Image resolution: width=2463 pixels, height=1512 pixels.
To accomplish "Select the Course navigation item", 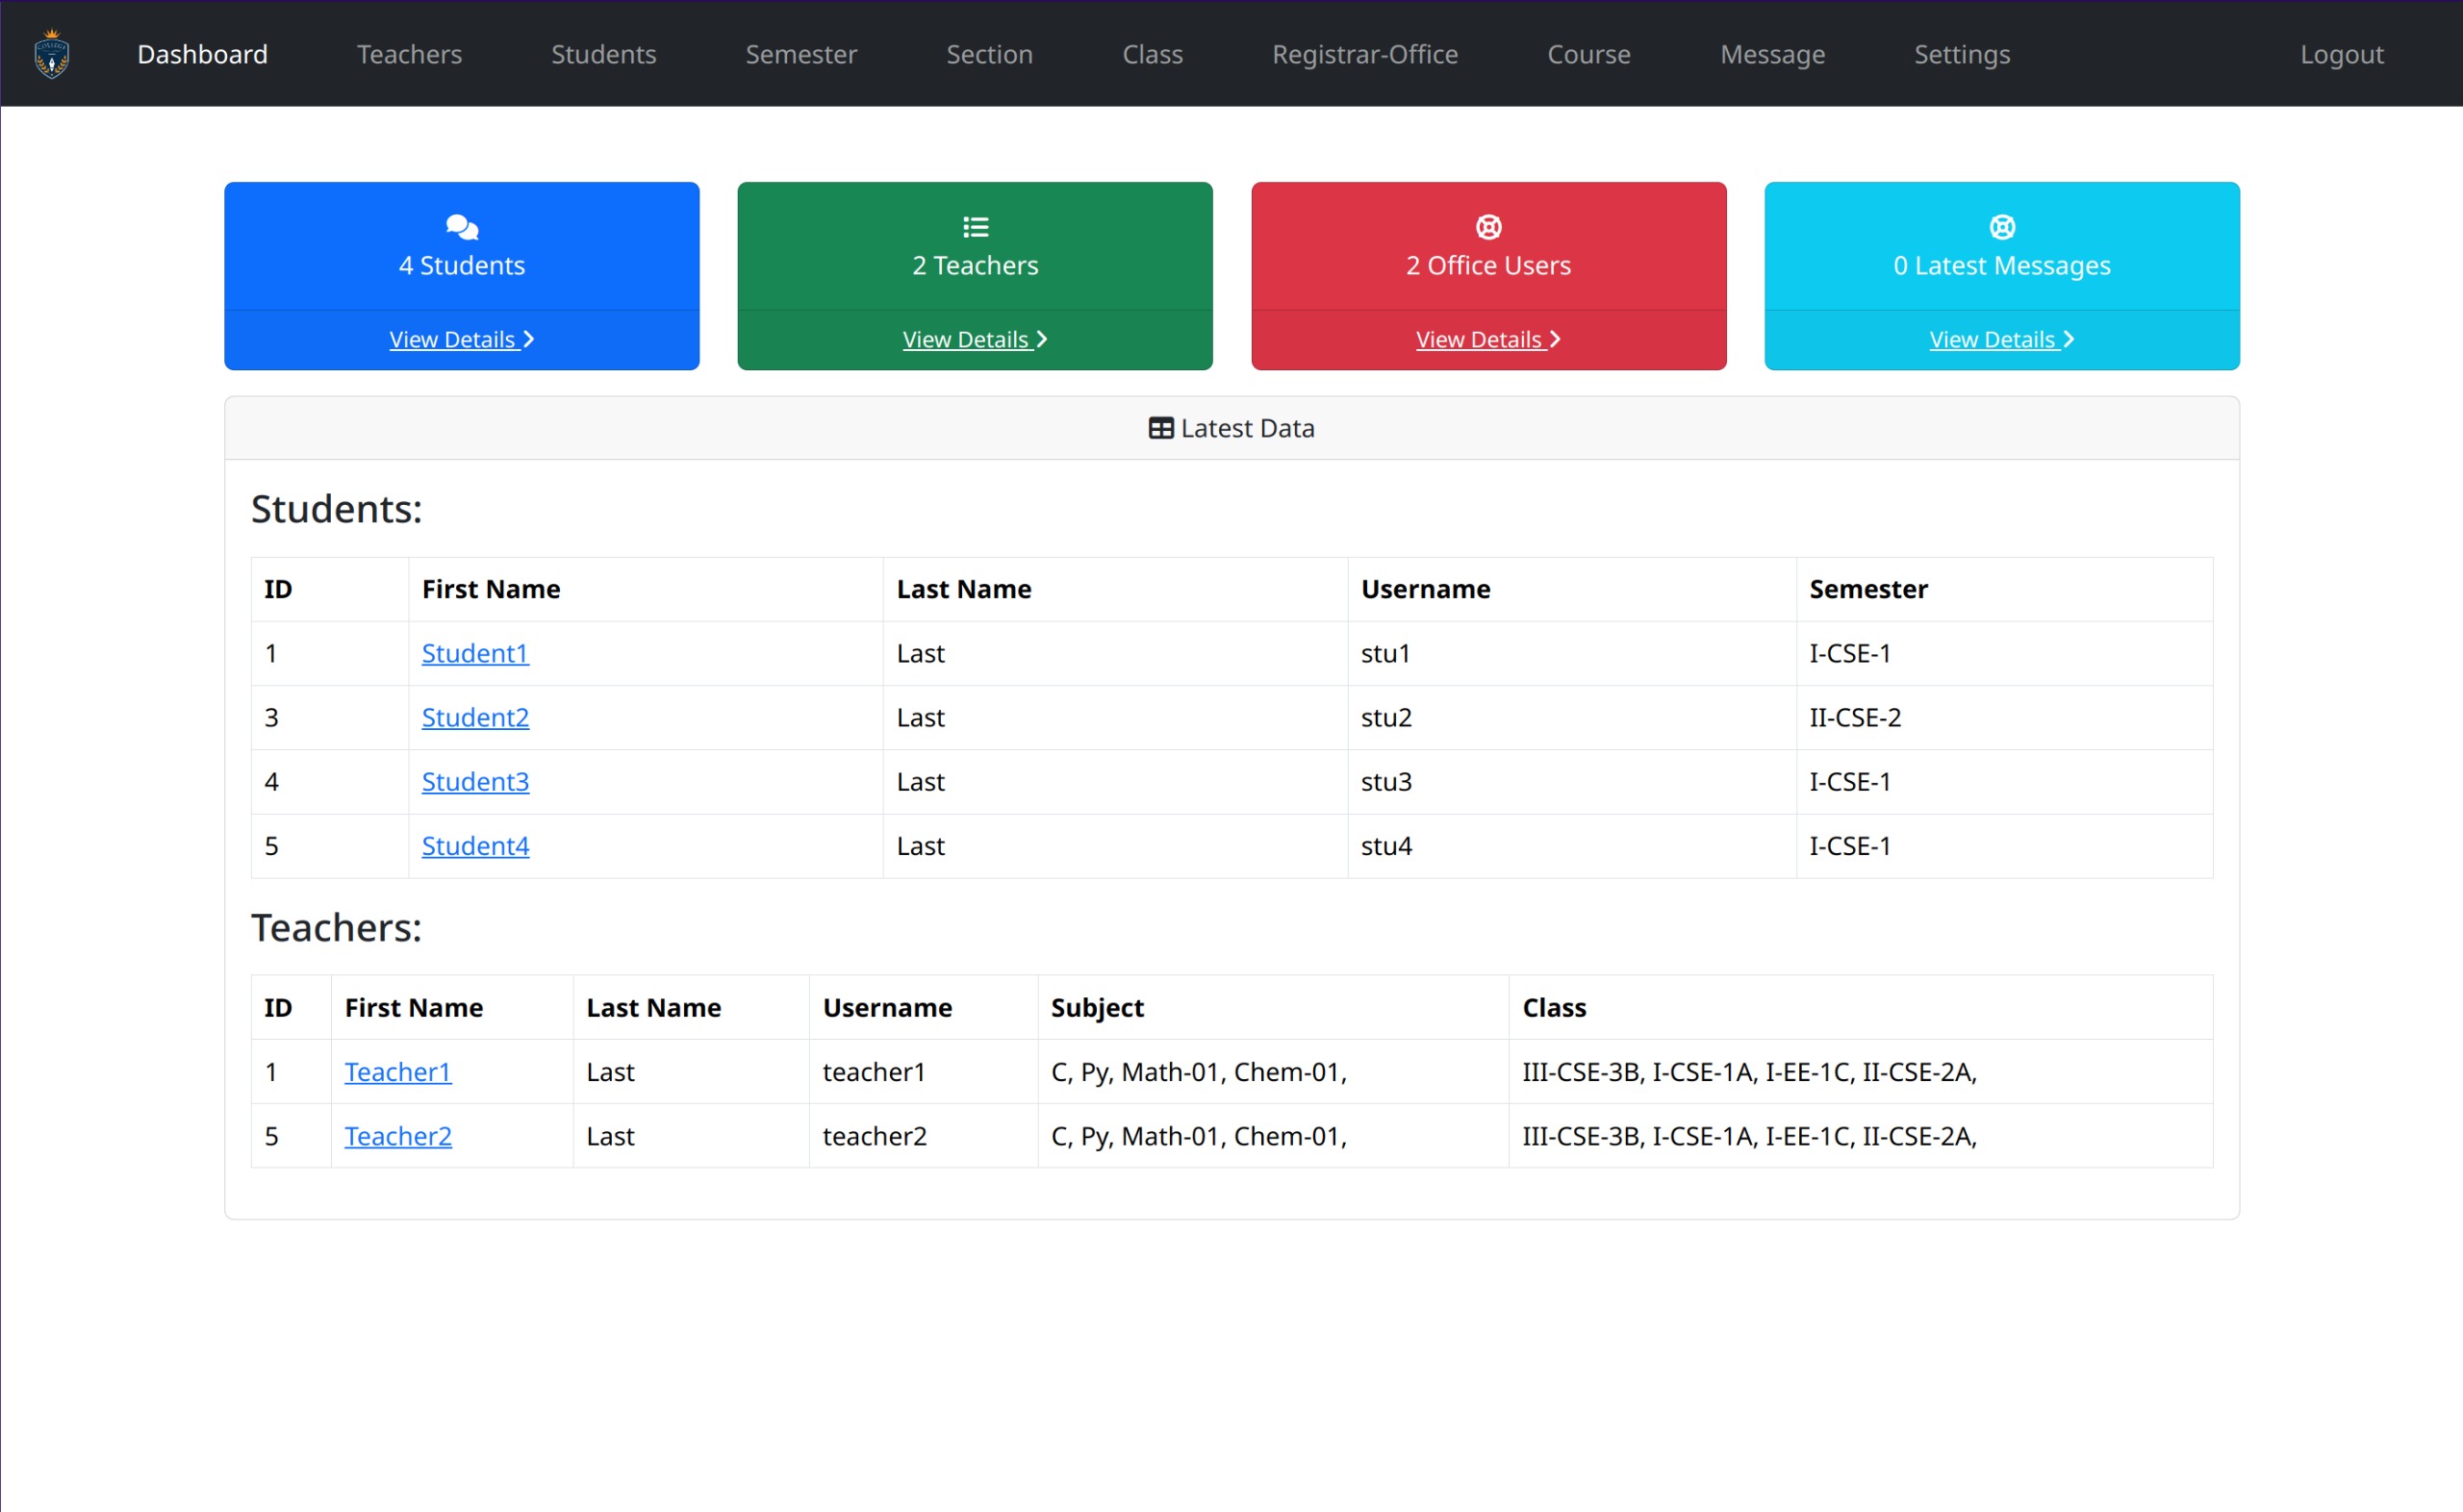I will [1588, 54].
